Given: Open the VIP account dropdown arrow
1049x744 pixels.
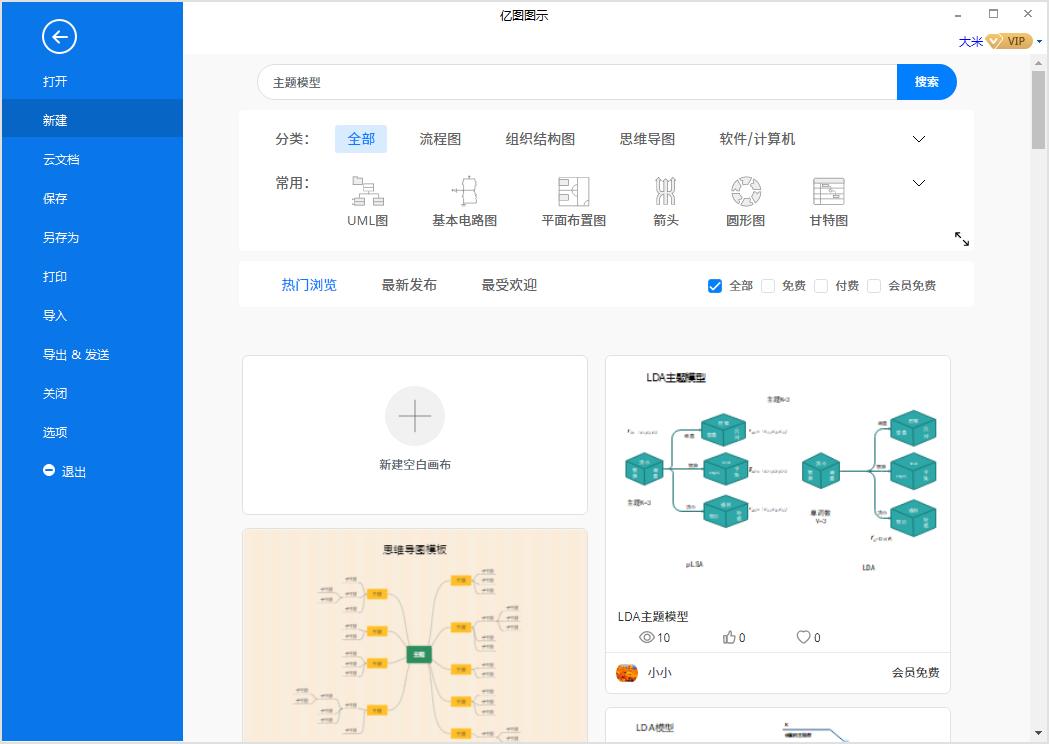Looking at the screenshot, I should pos(1038,41).
